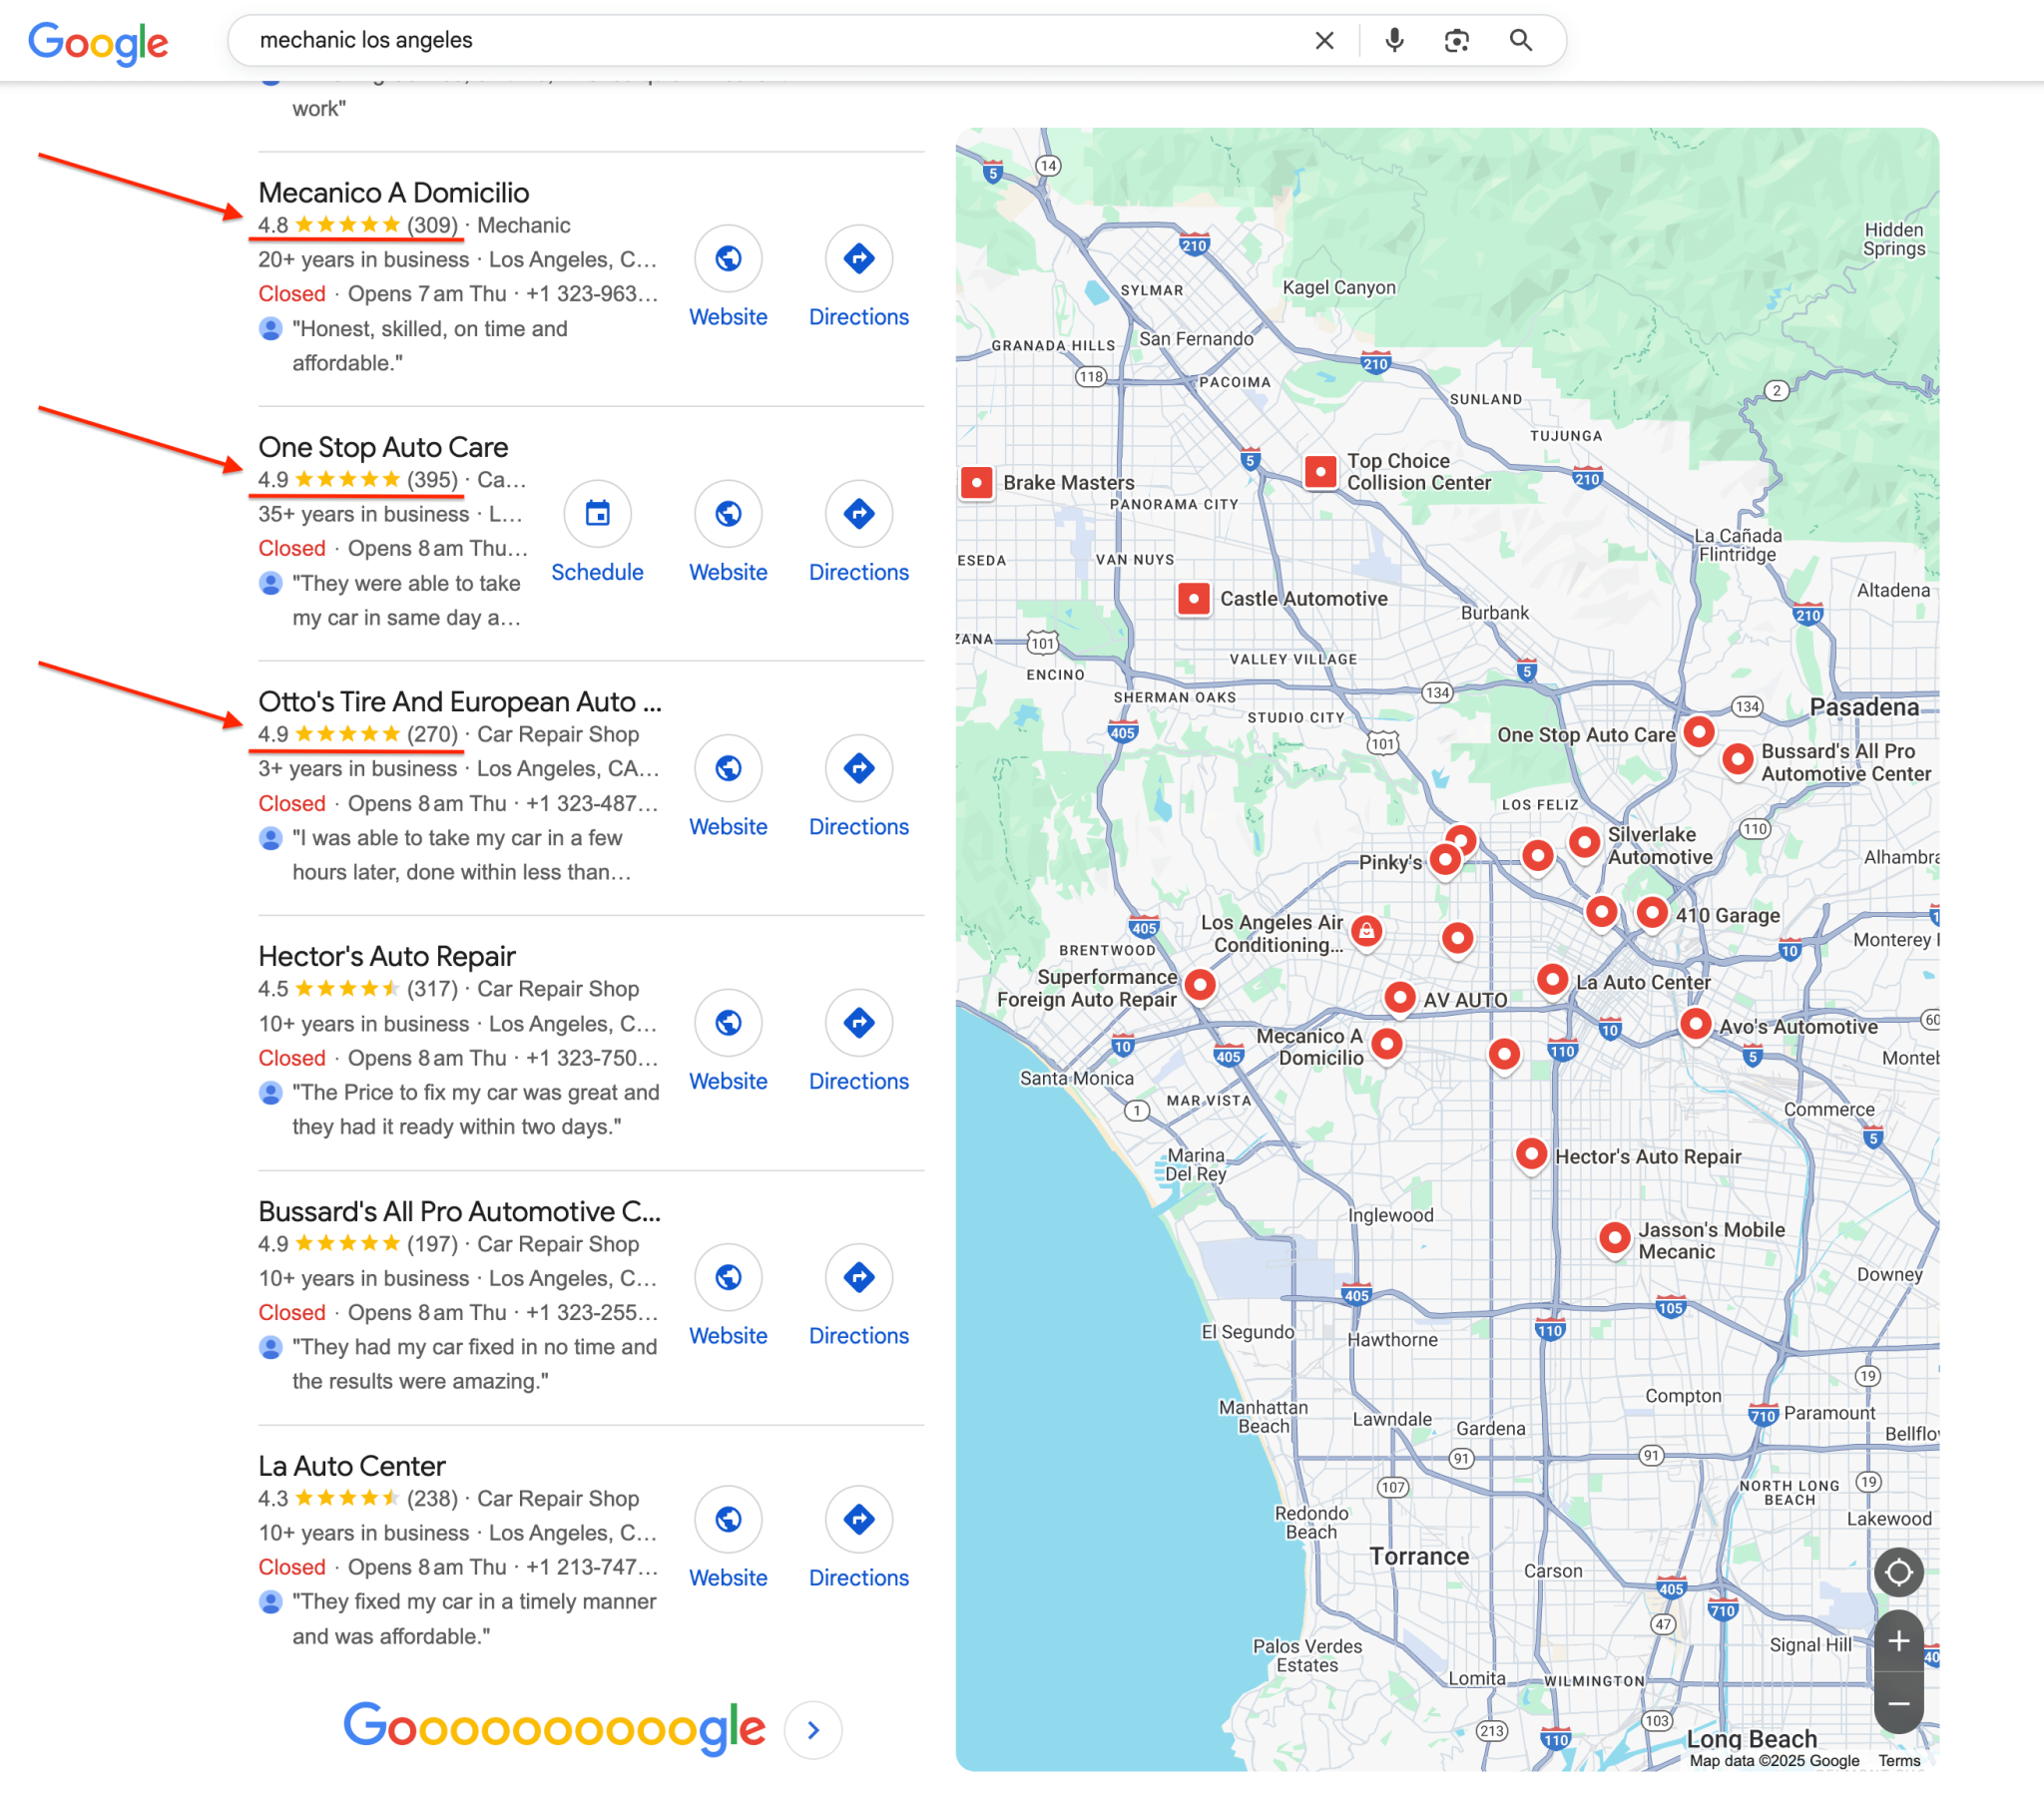The width and height of the screenshot is (2044, 1798).
Task: Zoom out on the map
Action: tap(1898, 1703)
